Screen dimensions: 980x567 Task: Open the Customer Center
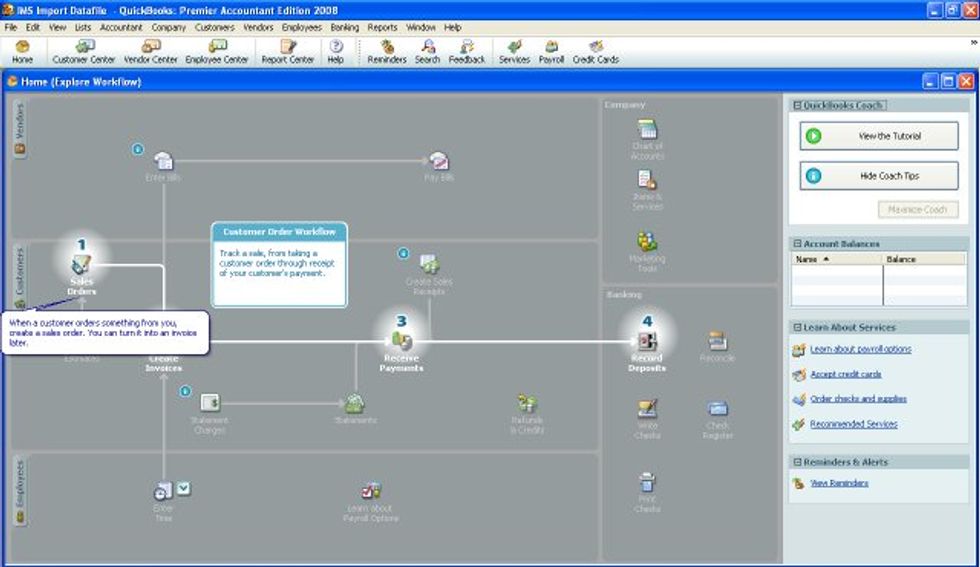[84, 51]
